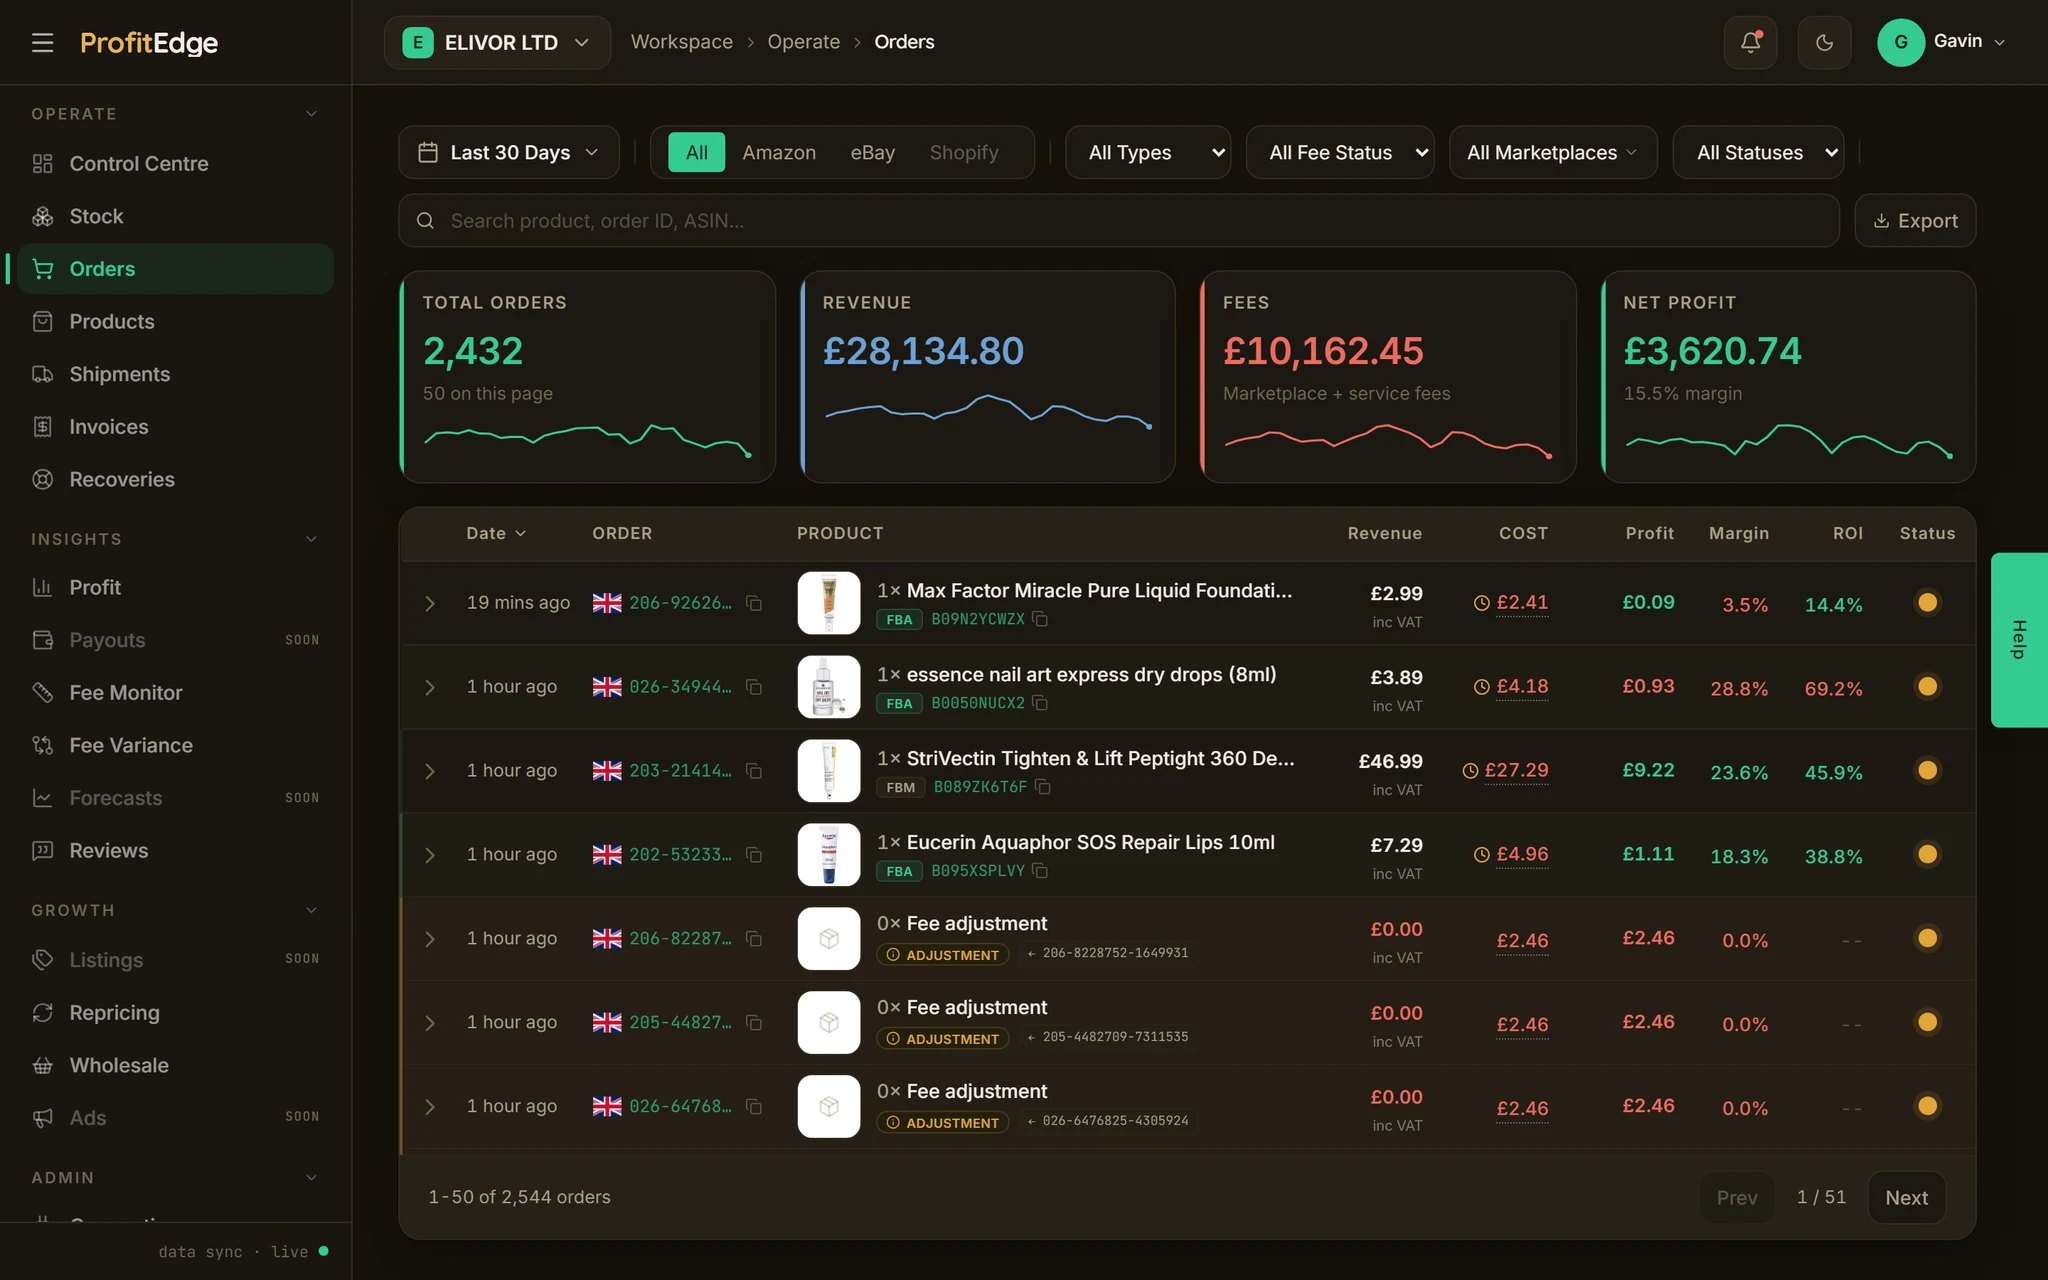Screen dimensions: 2048x1280
Task: Copy order ID 202-53233
Action: [x=754, y=855]
